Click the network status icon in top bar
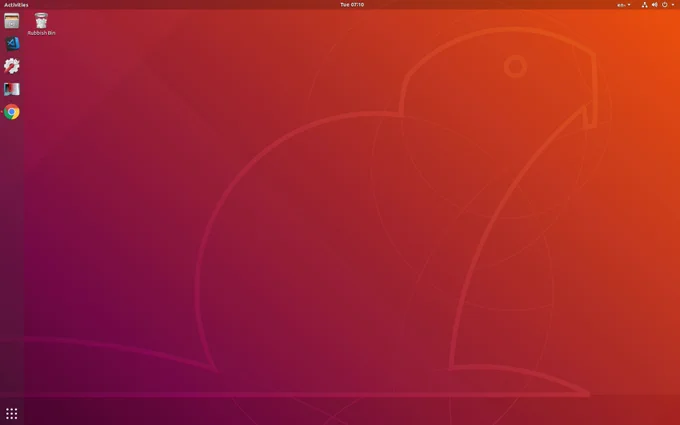The height and width of the screenshot is (425, 680). [644, 5]
